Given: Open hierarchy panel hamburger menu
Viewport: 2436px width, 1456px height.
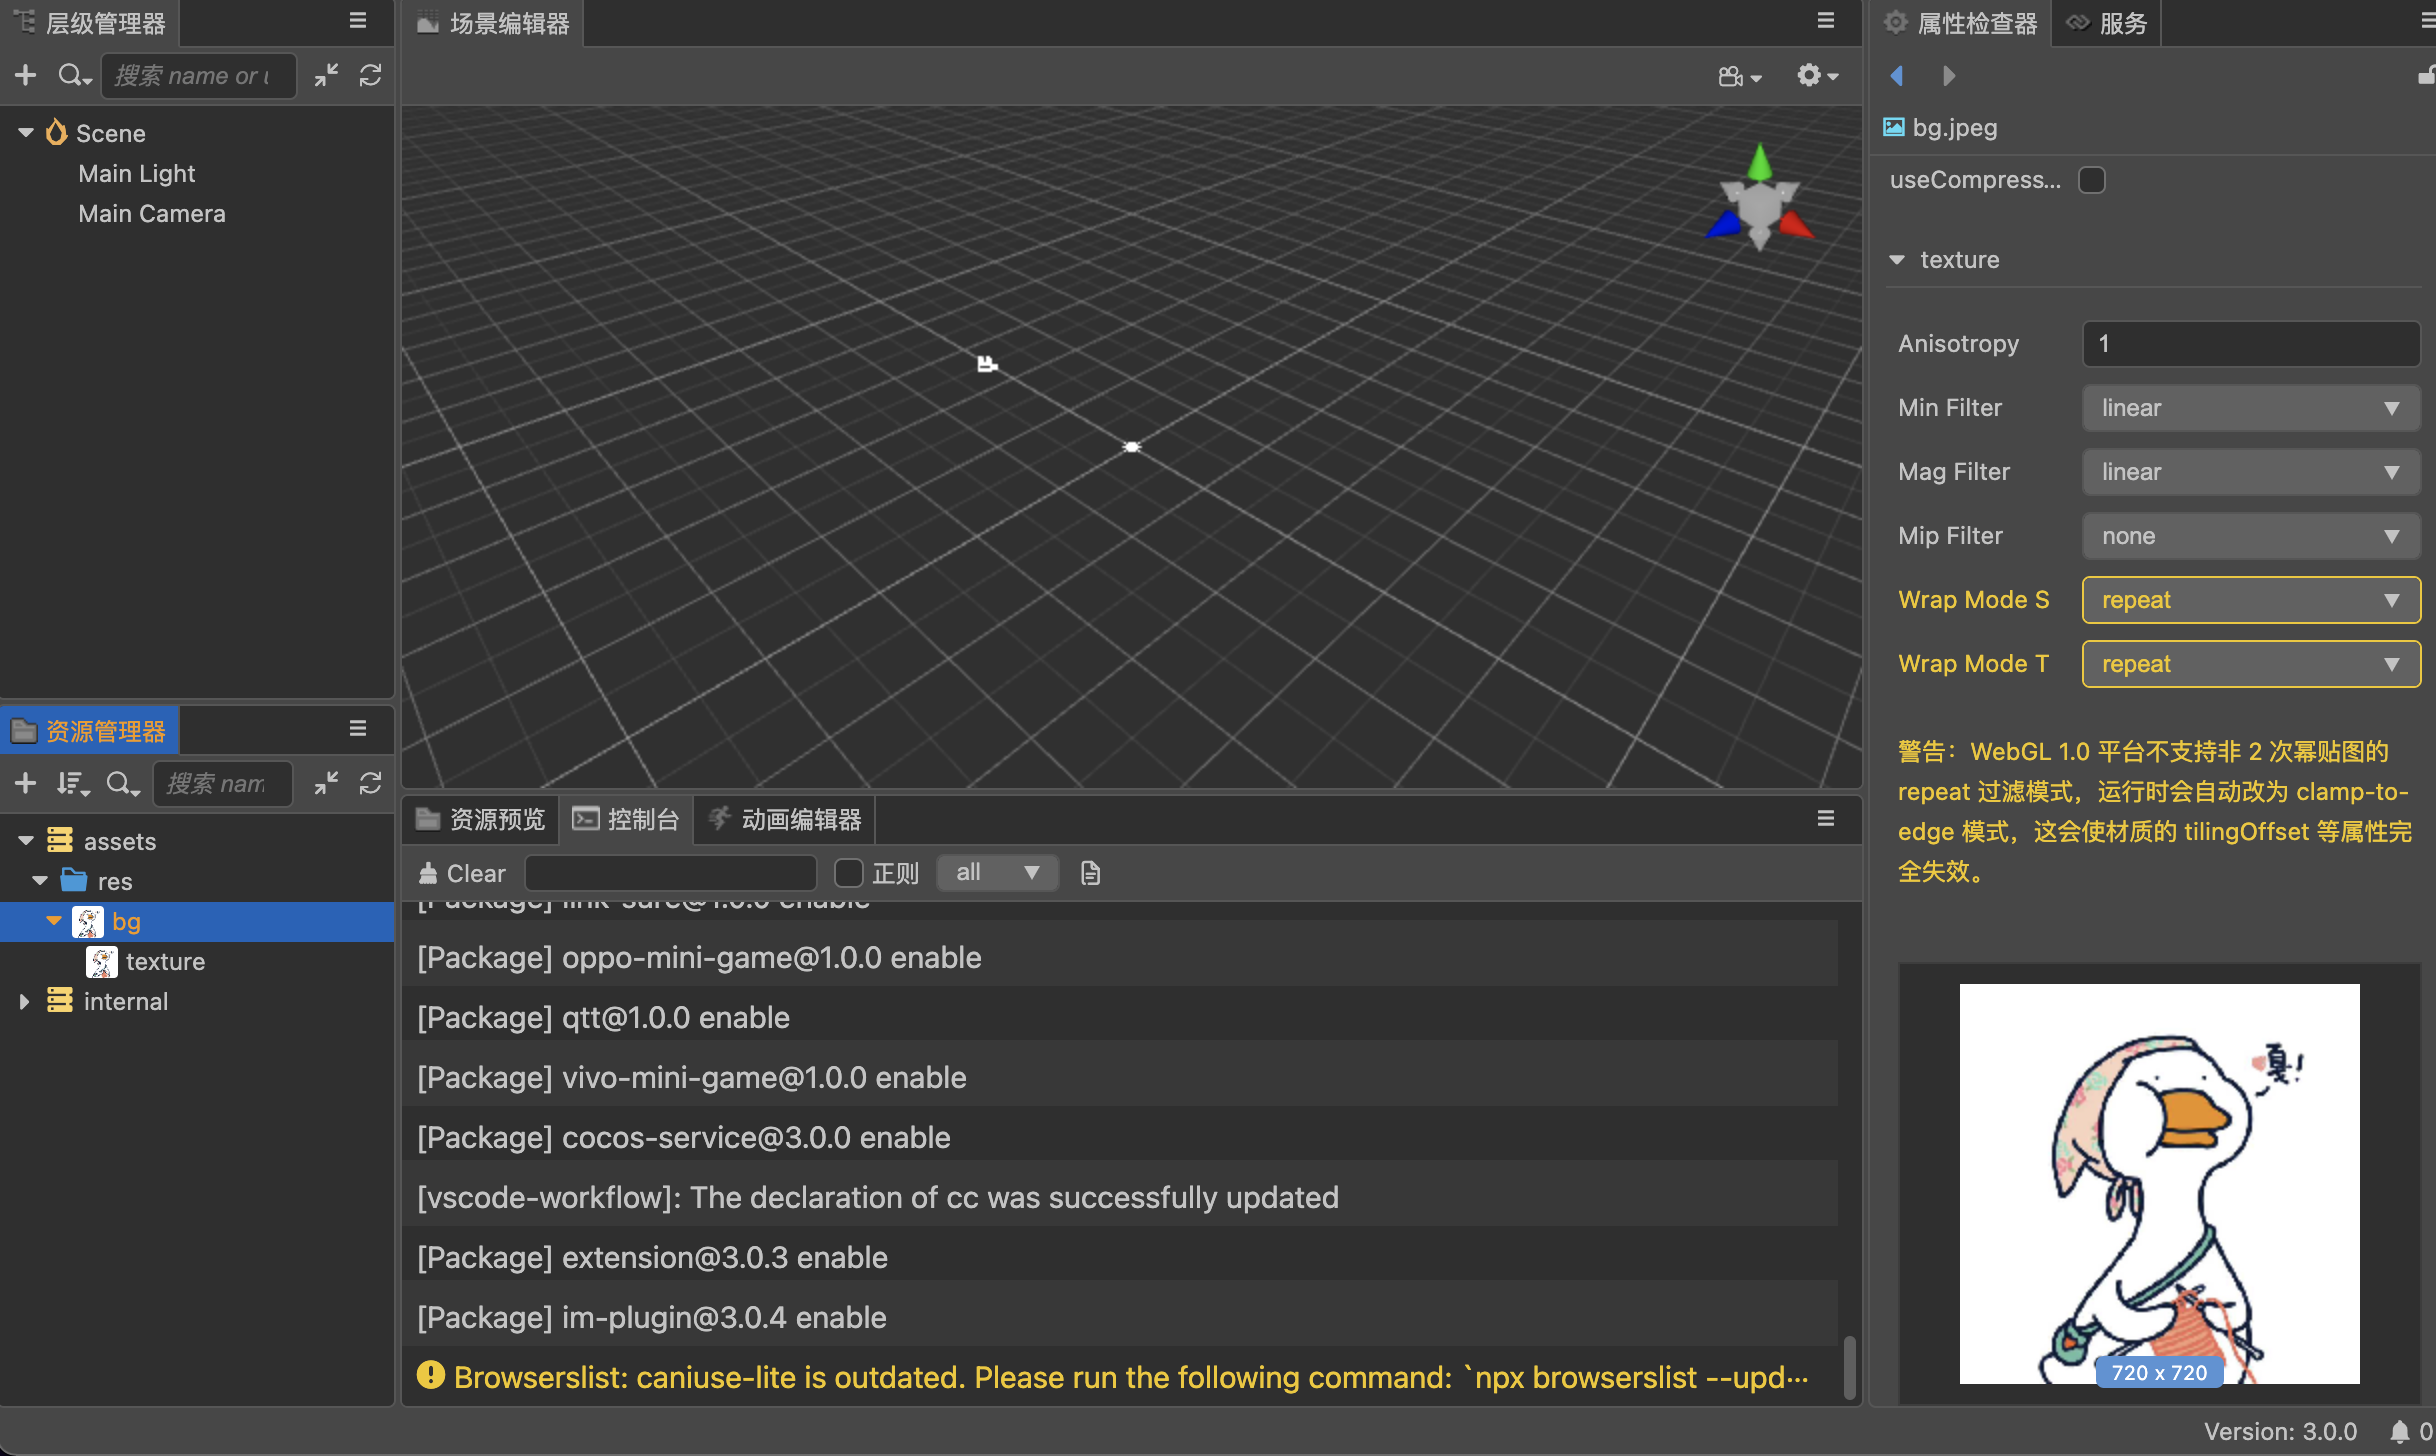Looking at the screenshot, I should point(358,21).
